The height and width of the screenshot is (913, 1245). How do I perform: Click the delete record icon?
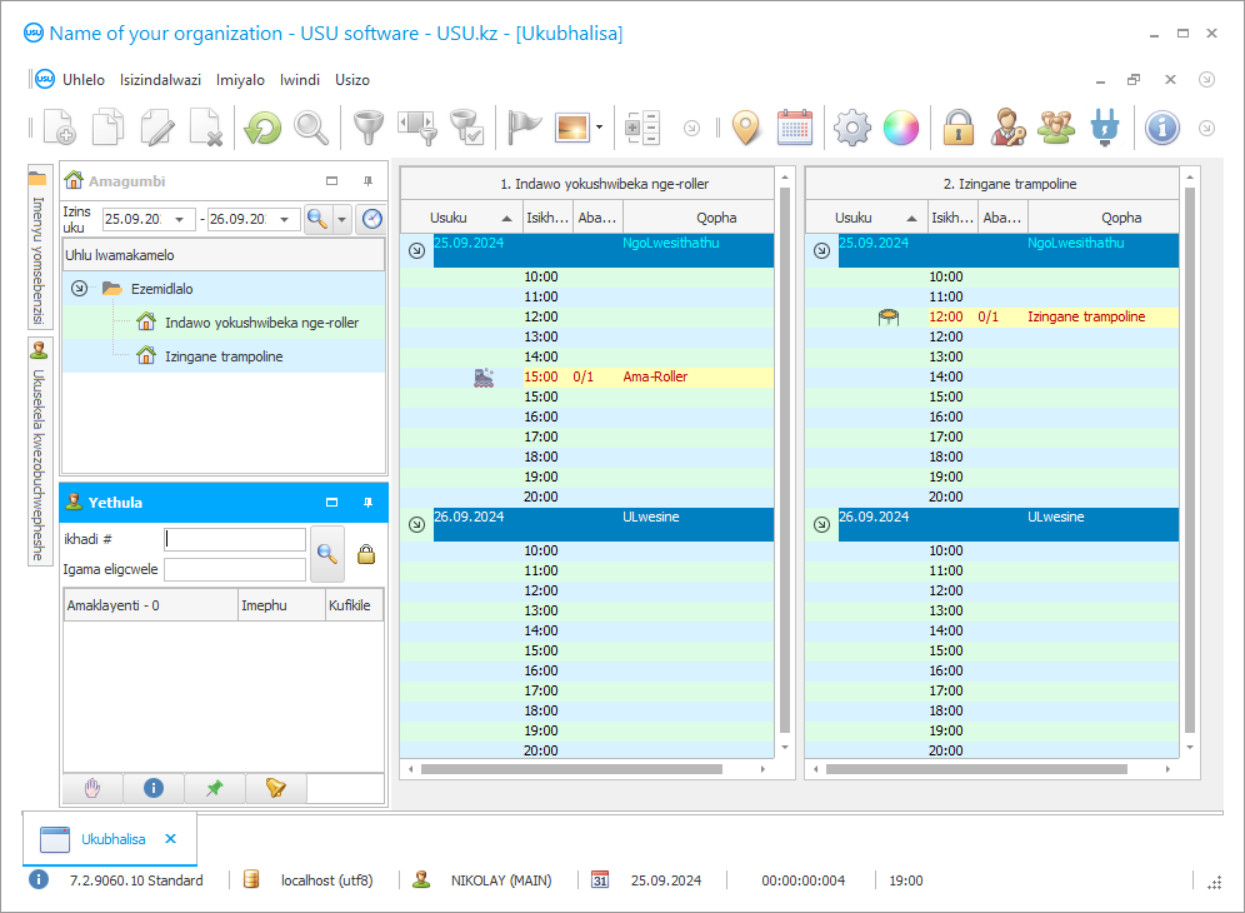[207, 128]
